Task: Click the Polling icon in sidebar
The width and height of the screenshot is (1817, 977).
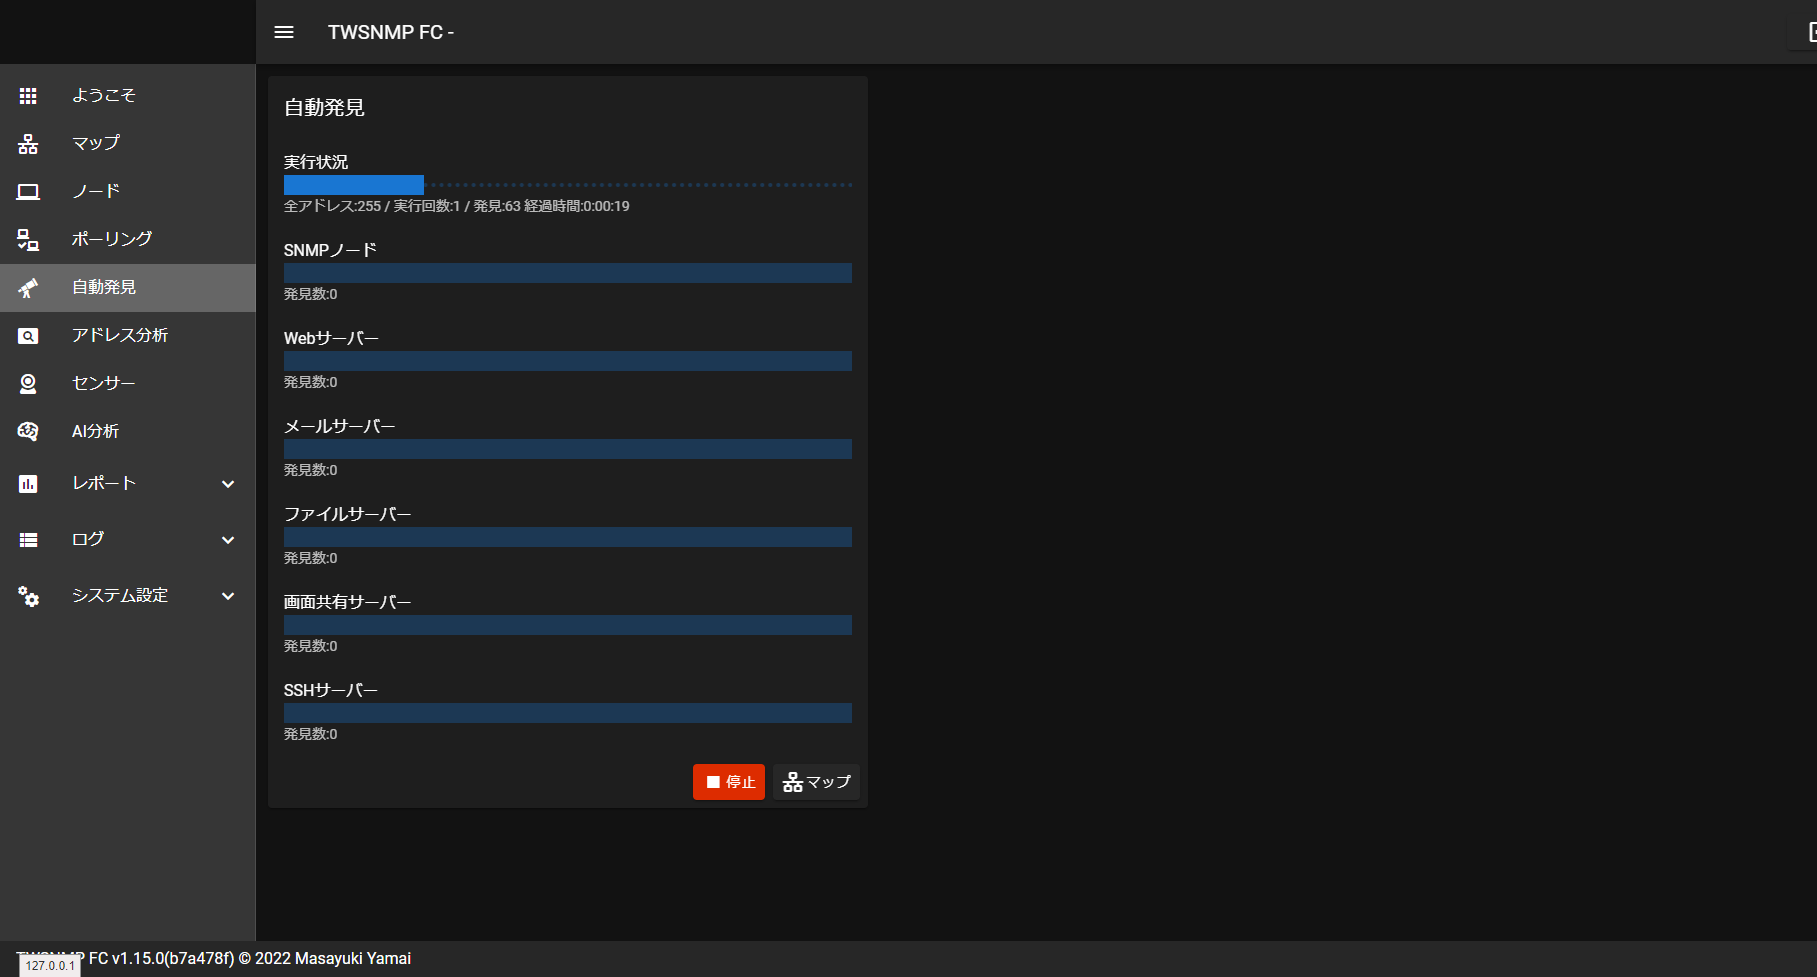Action: click(x=28, y=240)
